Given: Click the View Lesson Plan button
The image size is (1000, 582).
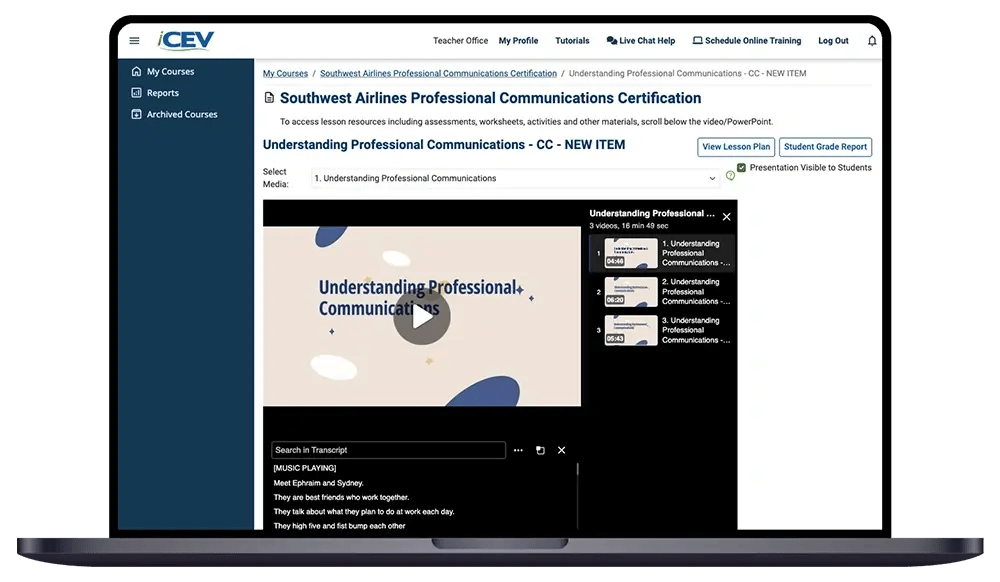Looking at the screenshot, I should click(736, 147).
